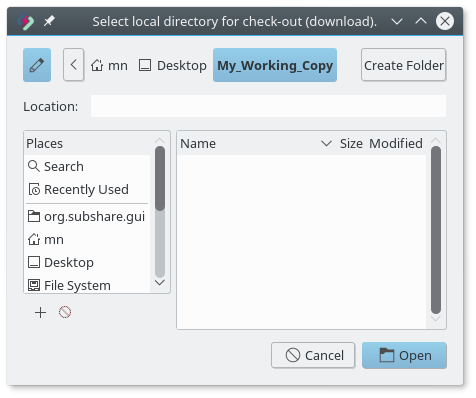This screenshot has width=476, height=398.
Task: Click the org.subshare.gui folder icon
Action: [x=34, y=216]
